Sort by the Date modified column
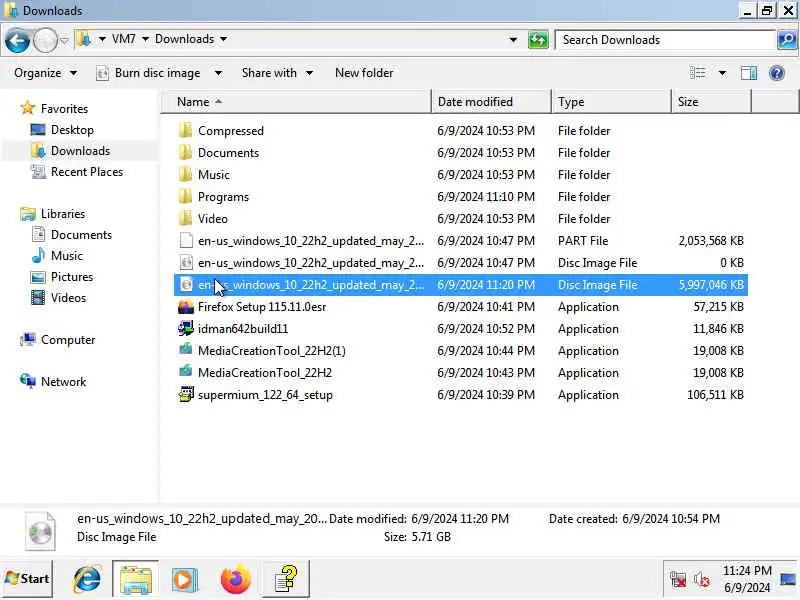Screen dimensions: 800x600 [x=491, y=102]
